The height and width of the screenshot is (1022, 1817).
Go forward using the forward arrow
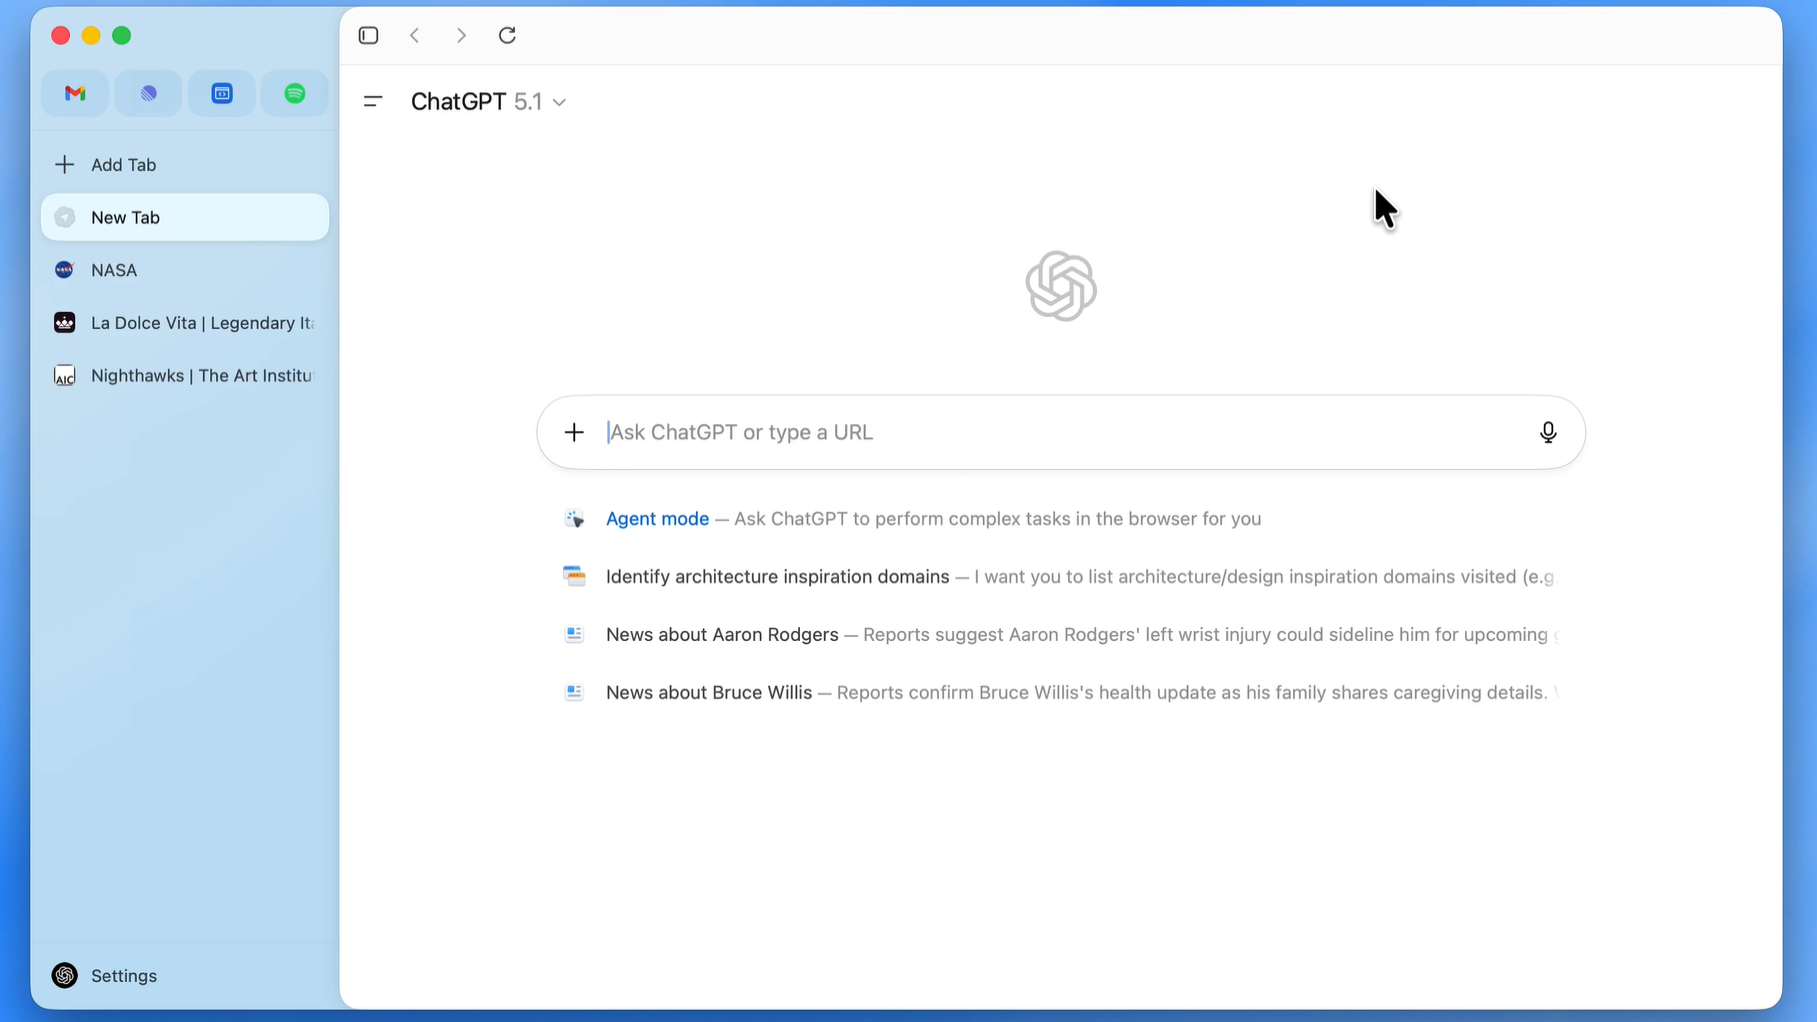(x=461, y=35)
